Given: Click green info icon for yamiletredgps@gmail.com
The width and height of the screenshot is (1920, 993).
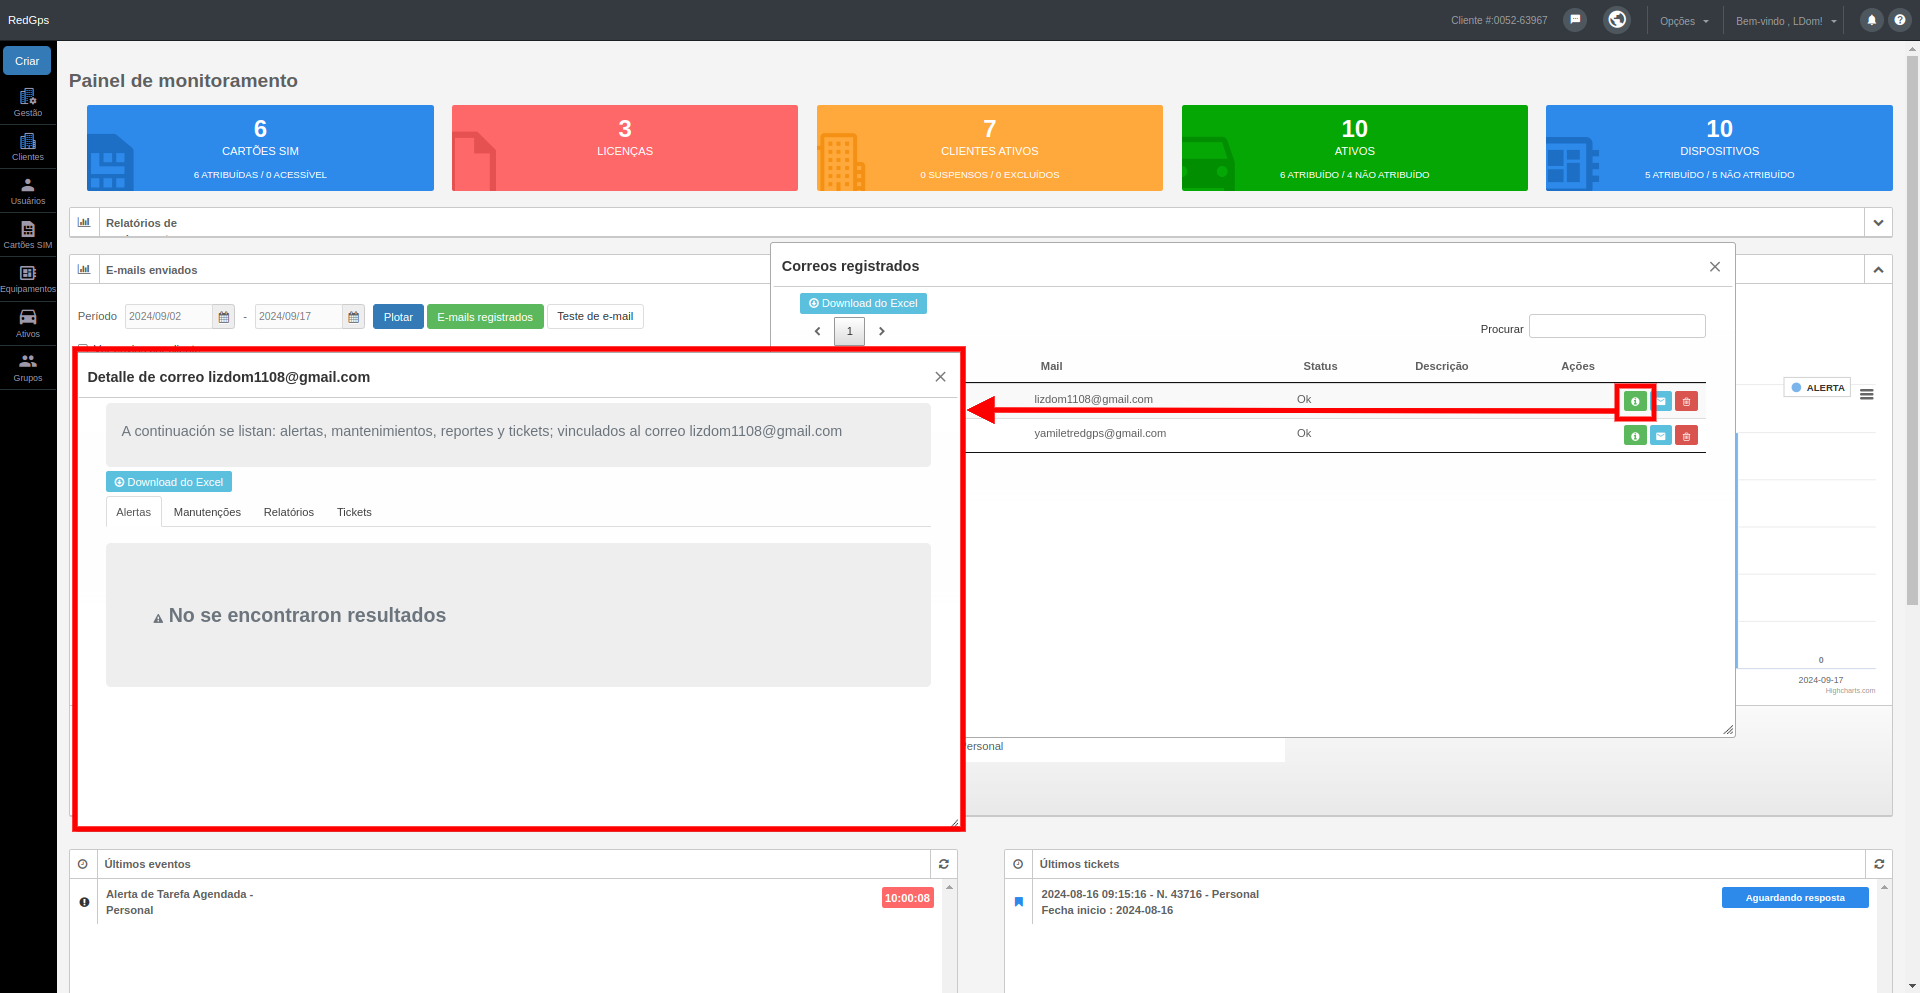Looking at the screenshot, I should [x=1635, y=436].
